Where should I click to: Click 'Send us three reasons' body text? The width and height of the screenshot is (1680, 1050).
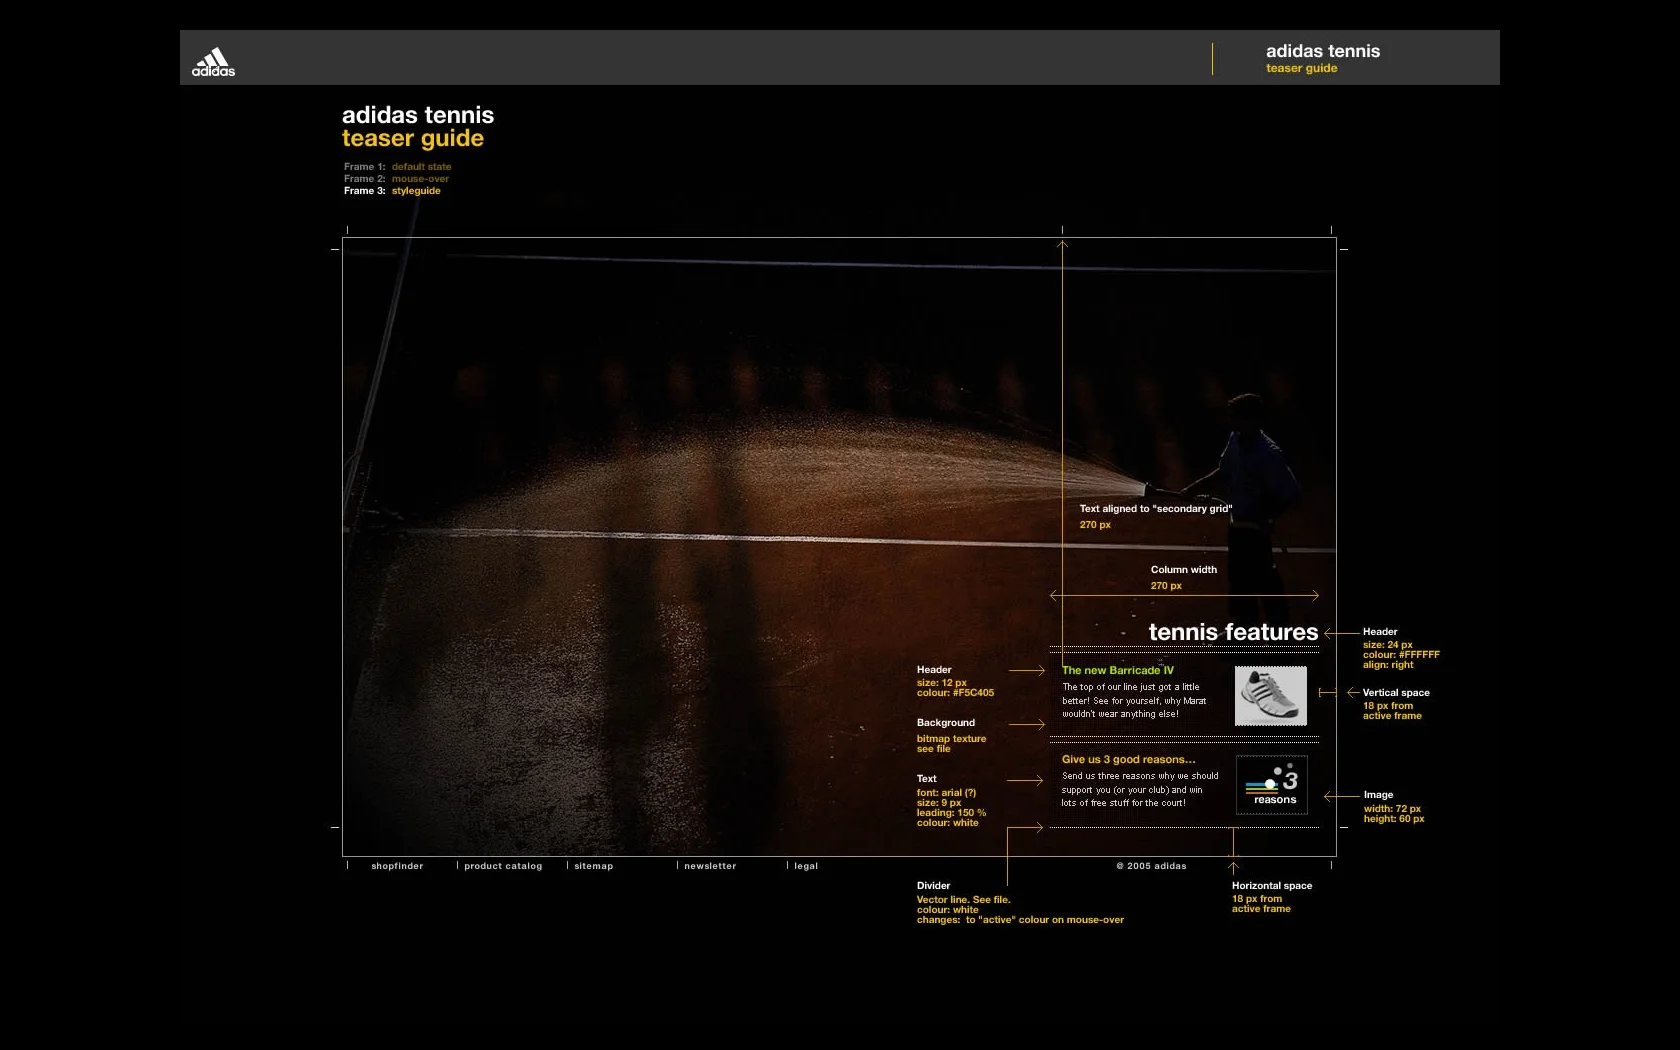[1140, 789]
